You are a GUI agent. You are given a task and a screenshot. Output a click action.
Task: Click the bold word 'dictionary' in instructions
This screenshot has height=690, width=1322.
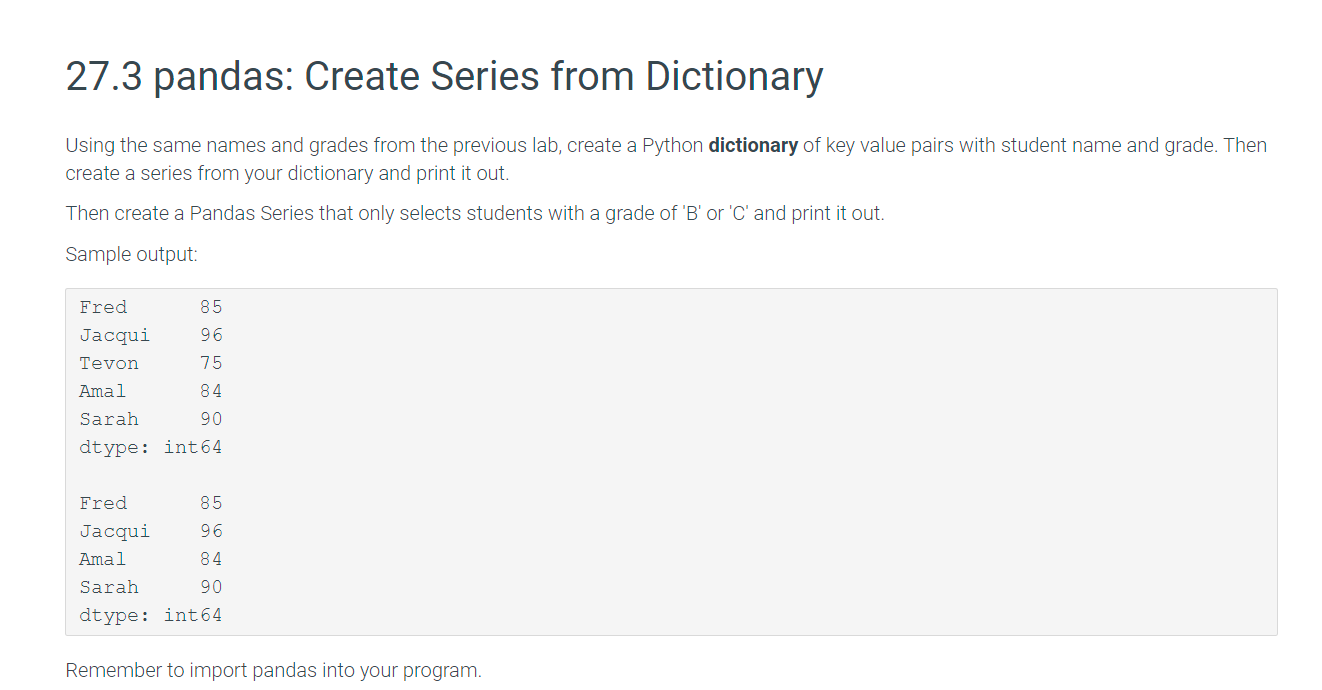point(753,145)
